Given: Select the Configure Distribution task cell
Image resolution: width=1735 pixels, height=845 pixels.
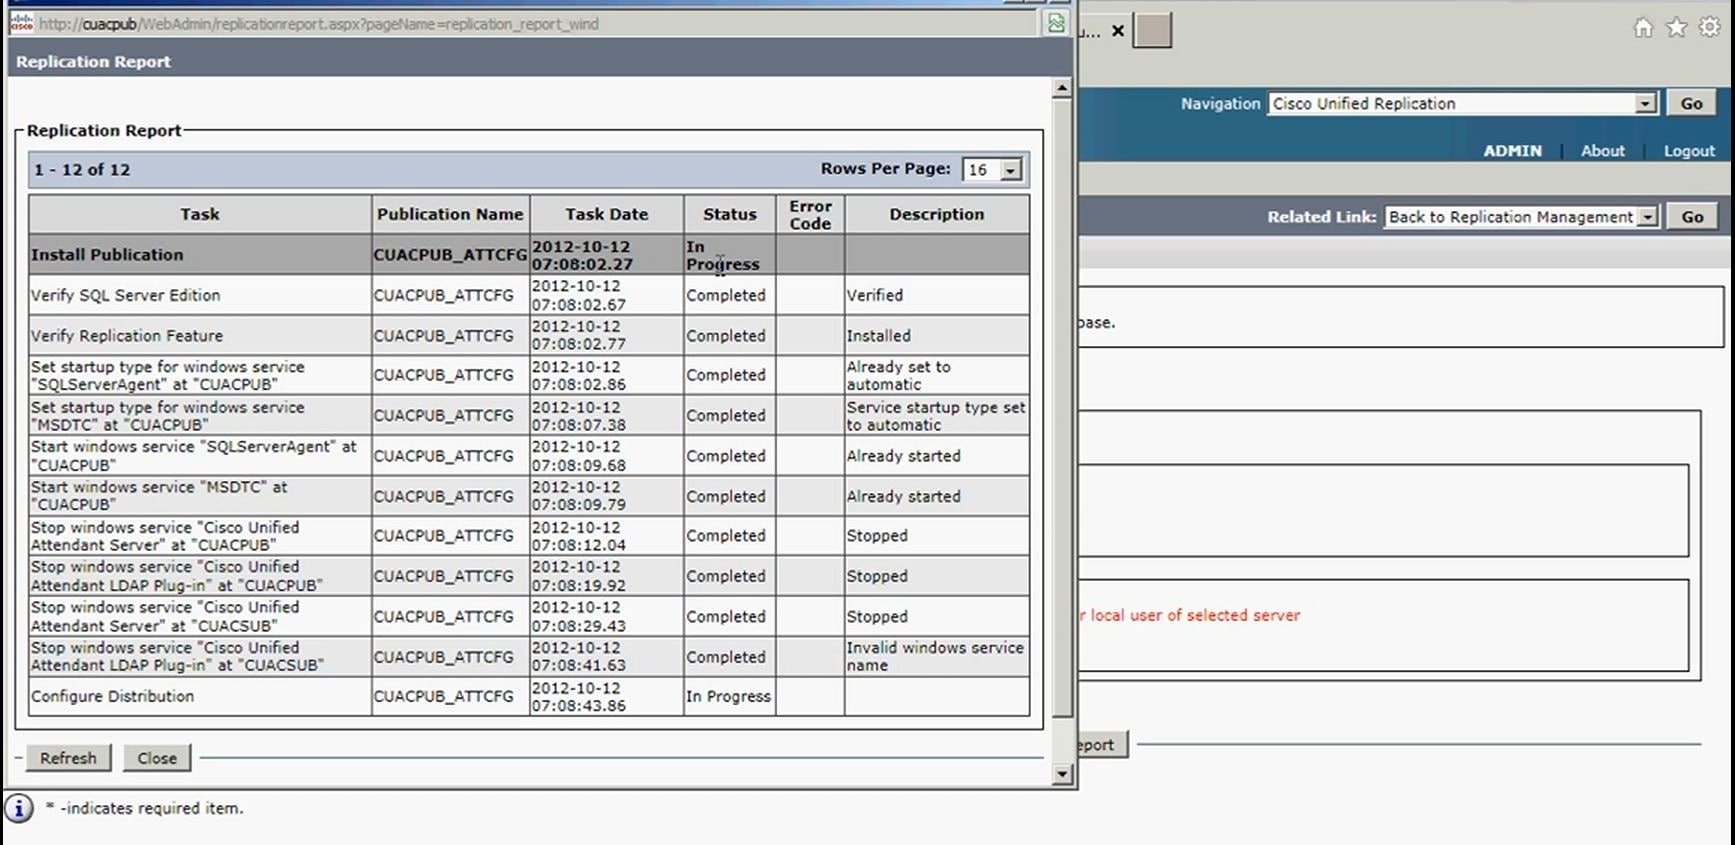Looking at the screenshot, I should pos(200,696).
